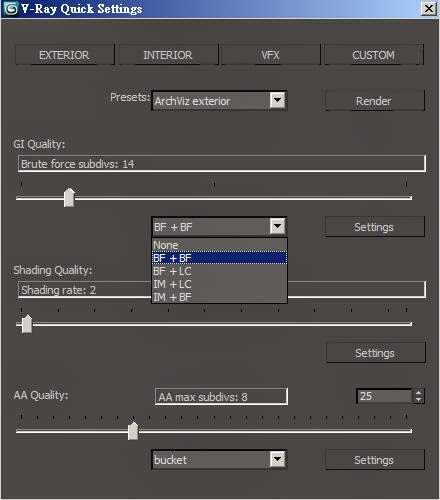Choose IM + LC from the GI list
This screenshot has height=500, width=440.
[x=219, y=284]
